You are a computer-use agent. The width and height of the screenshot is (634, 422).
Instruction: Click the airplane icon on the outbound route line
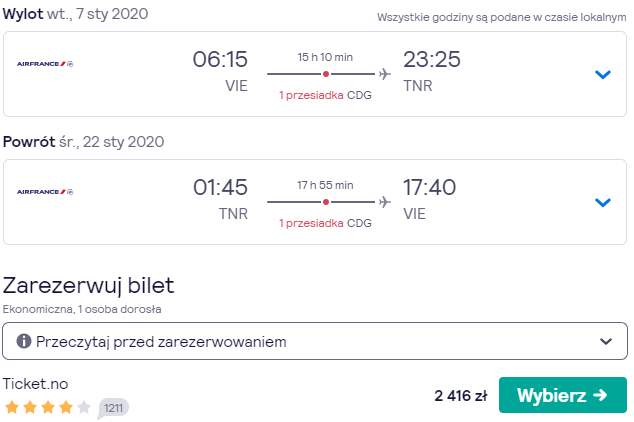[385, 74]
